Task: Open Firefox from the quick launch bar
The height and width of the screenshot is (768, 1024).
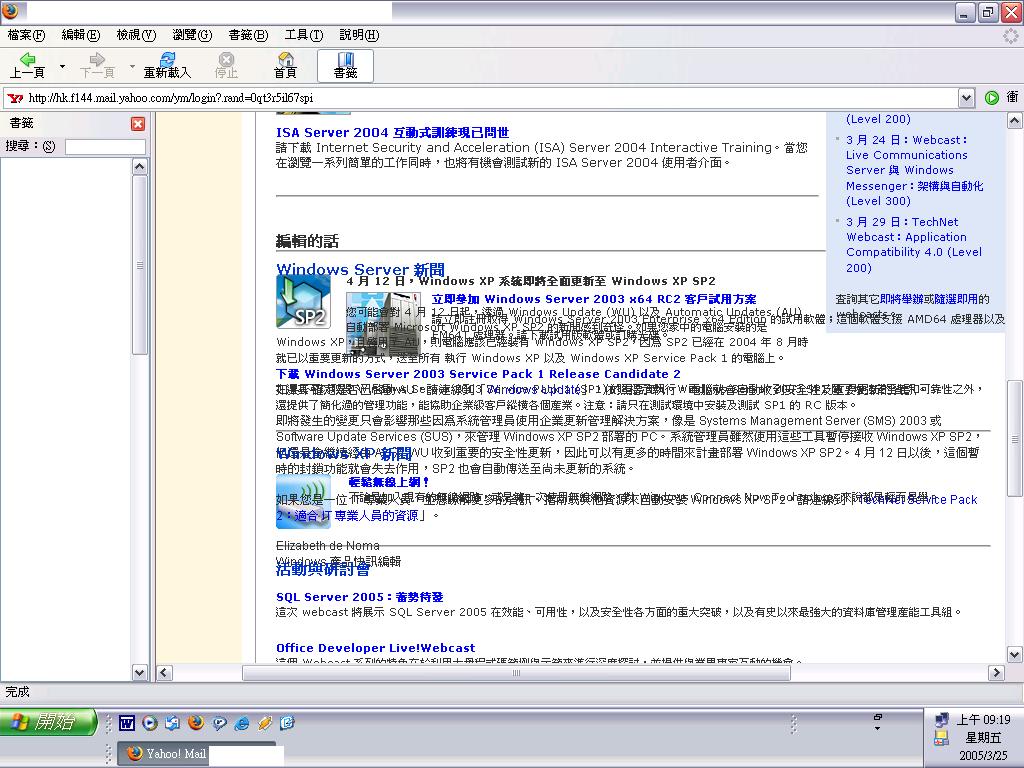Action: coord(196,723)
